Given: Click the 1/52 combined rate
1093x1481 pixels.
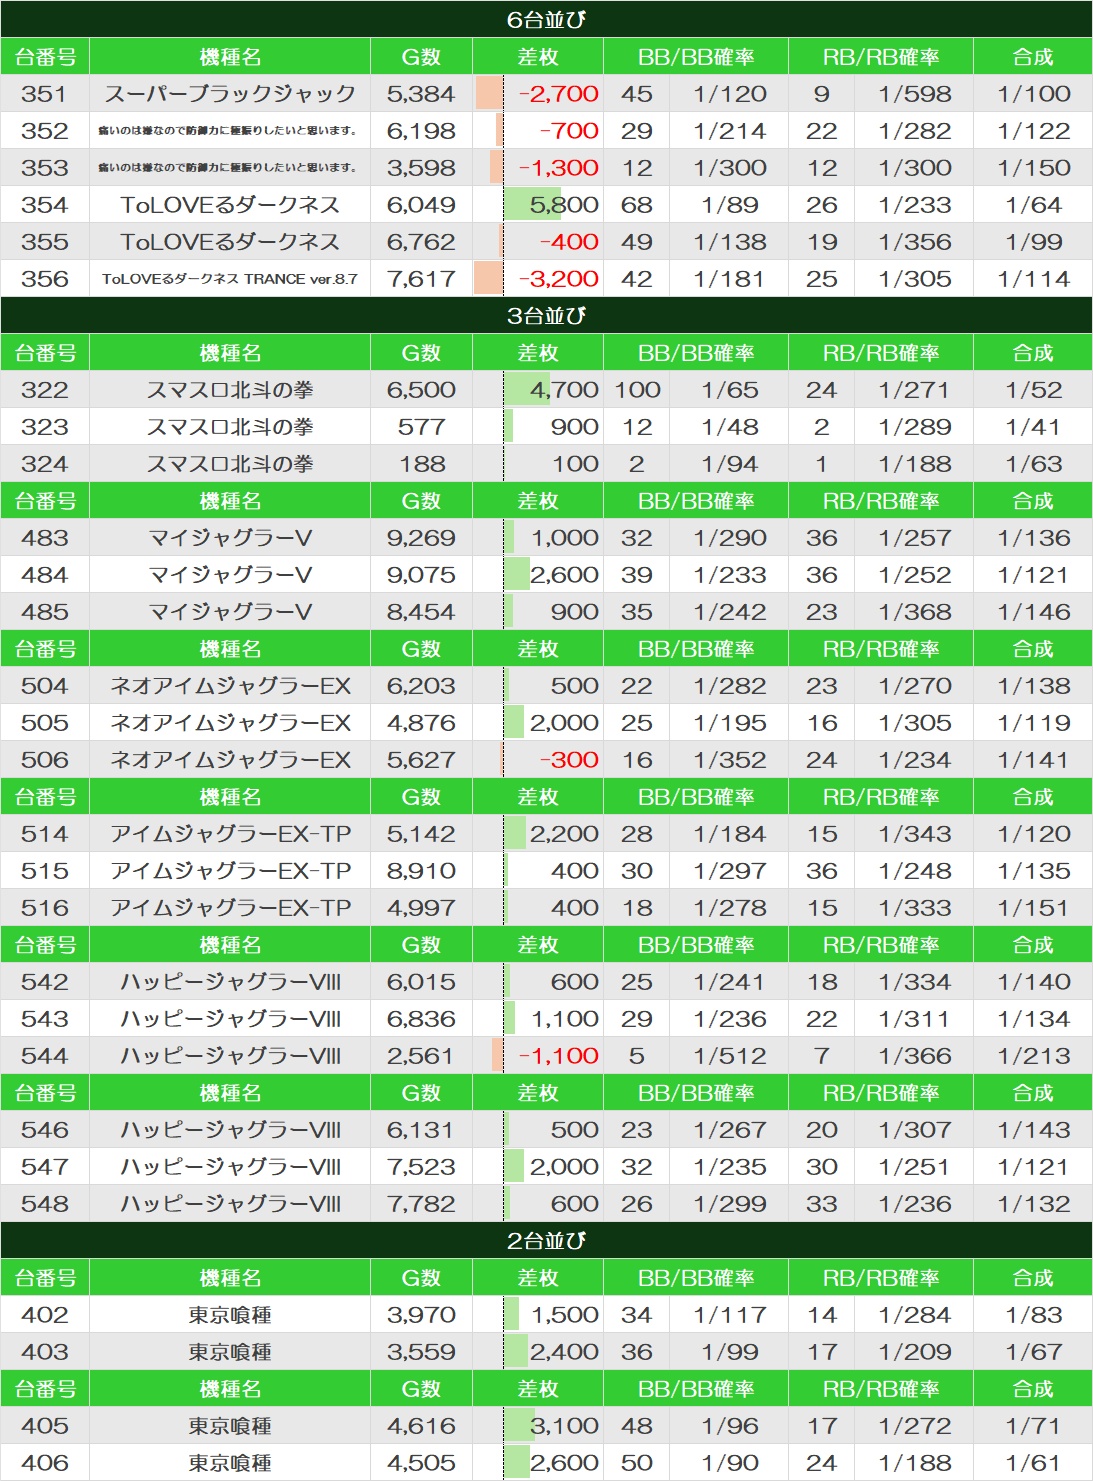Looking at the screenshot, I should (x=1034, y=389).
